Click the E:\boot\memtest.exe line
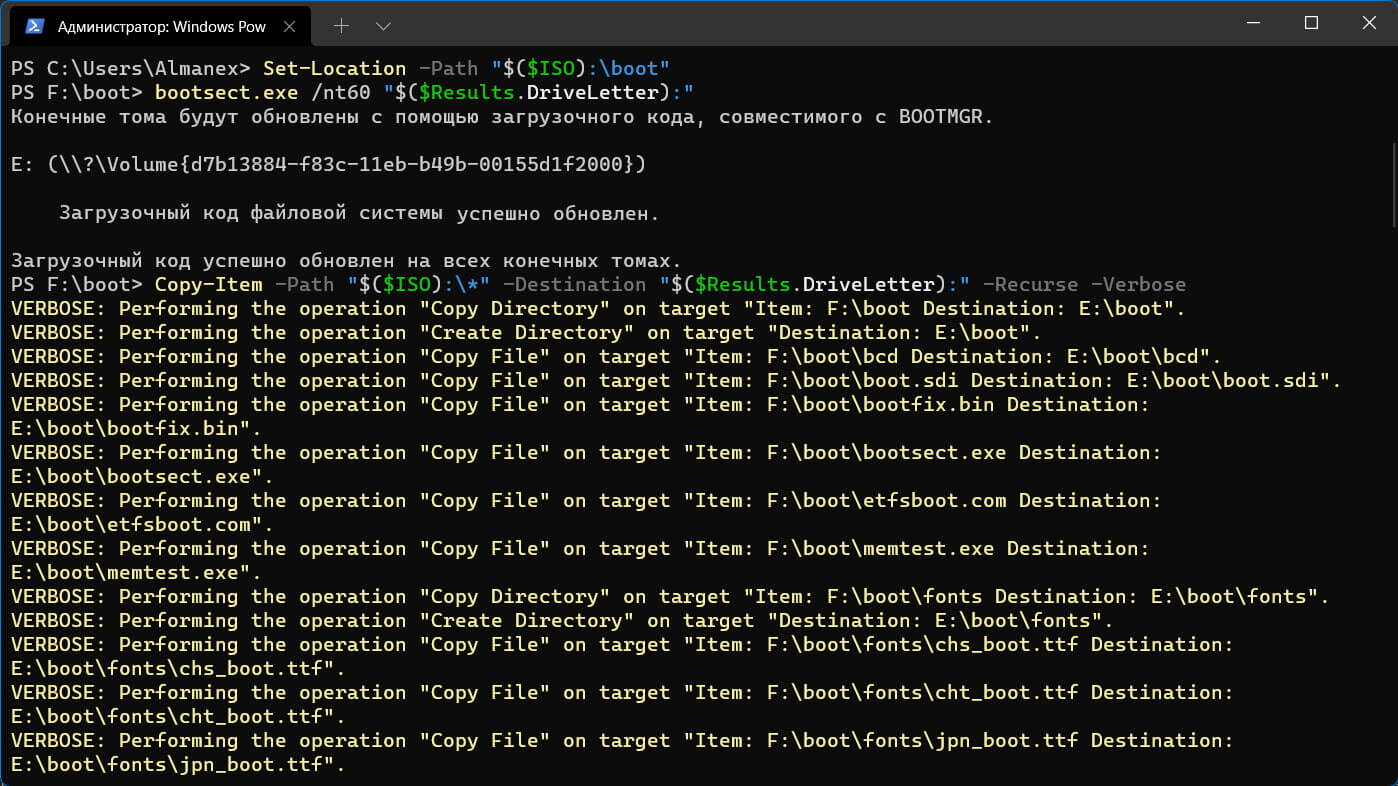The width and height of the screenshot is (1398, 786). coord(136,572)
